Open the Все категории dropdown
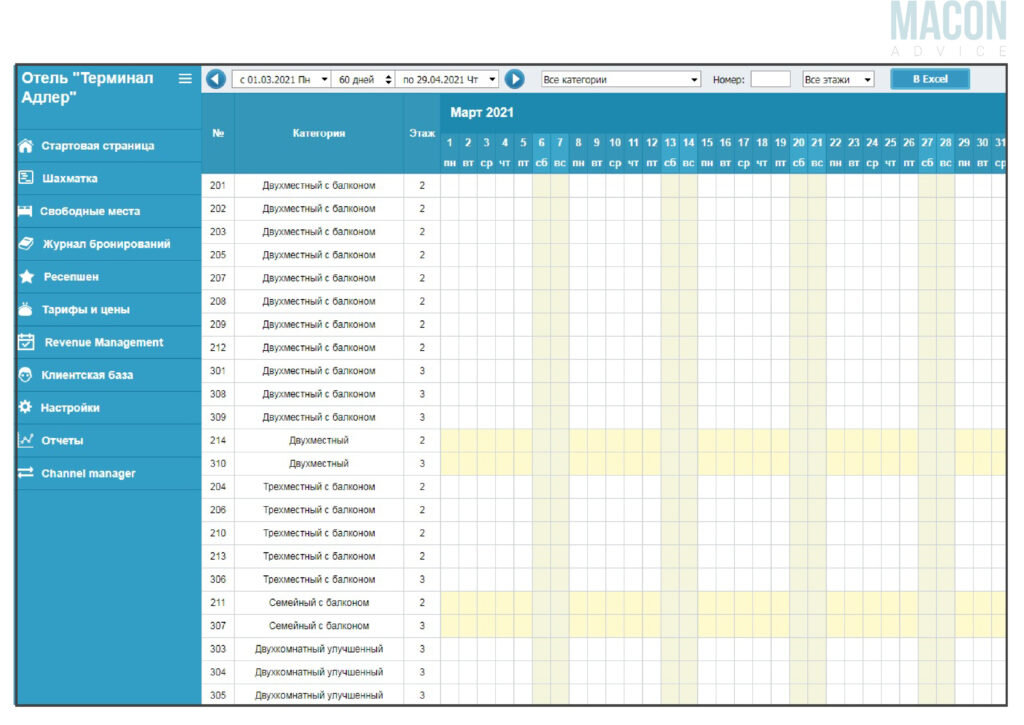Image resolution: width=1024 pixels, height=725 pixels. point(621,79)
